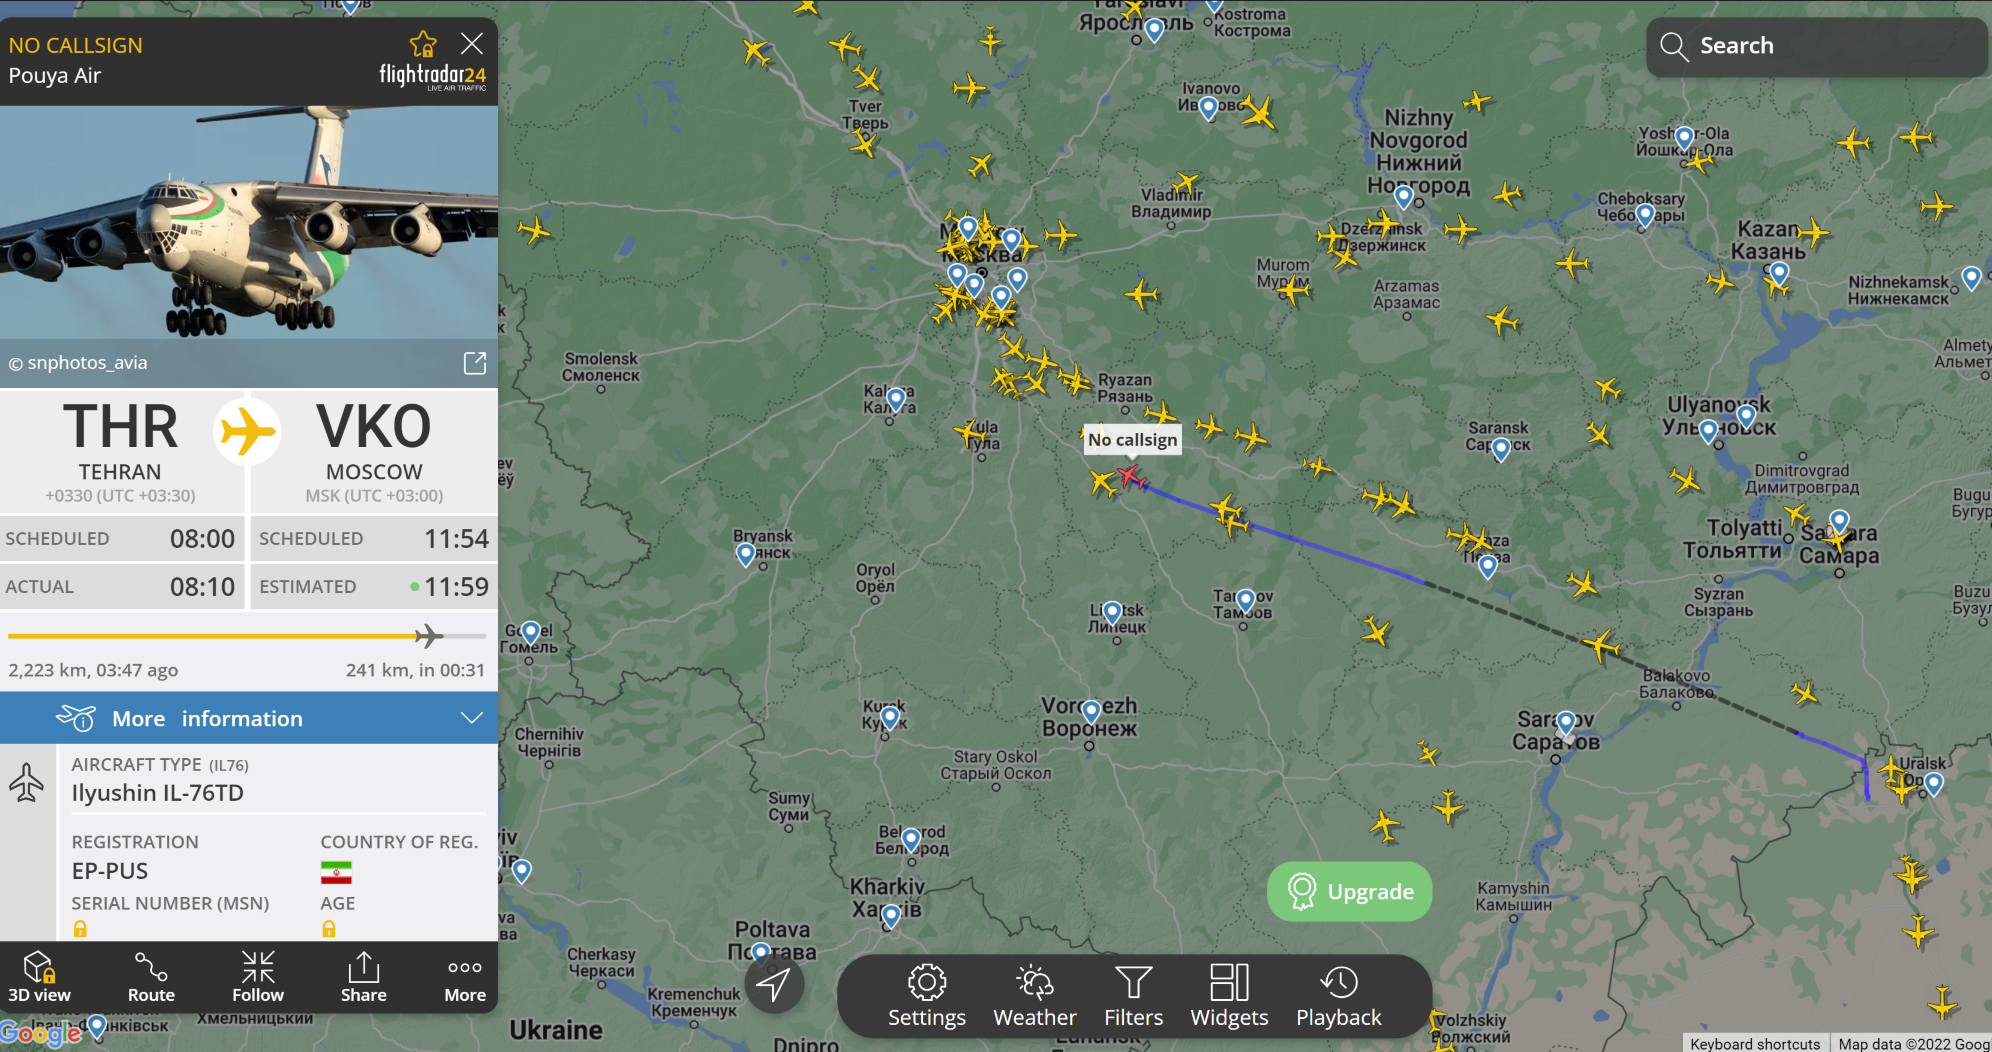Click the flight progress bar
Screen dimensions: 1992x1052
(x=247, y=636)
